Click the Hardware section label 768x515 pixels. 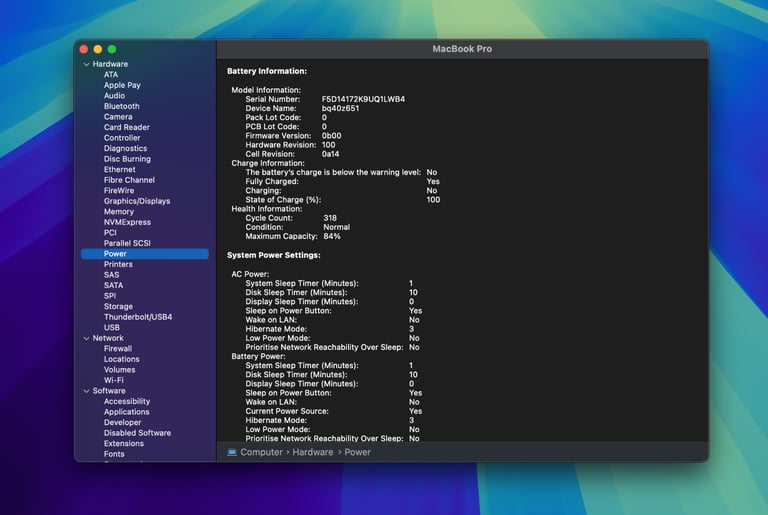[110, 64]
